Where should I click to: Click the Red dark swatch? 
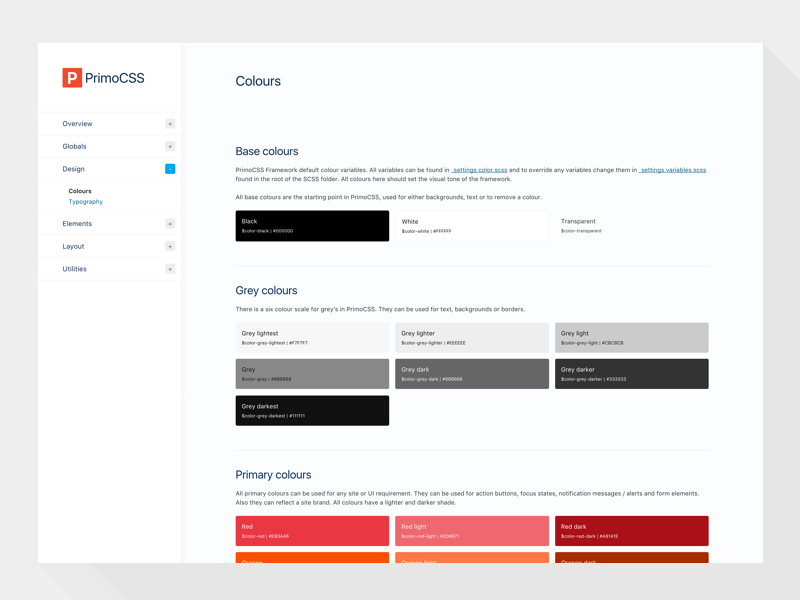tap(631, 530)
